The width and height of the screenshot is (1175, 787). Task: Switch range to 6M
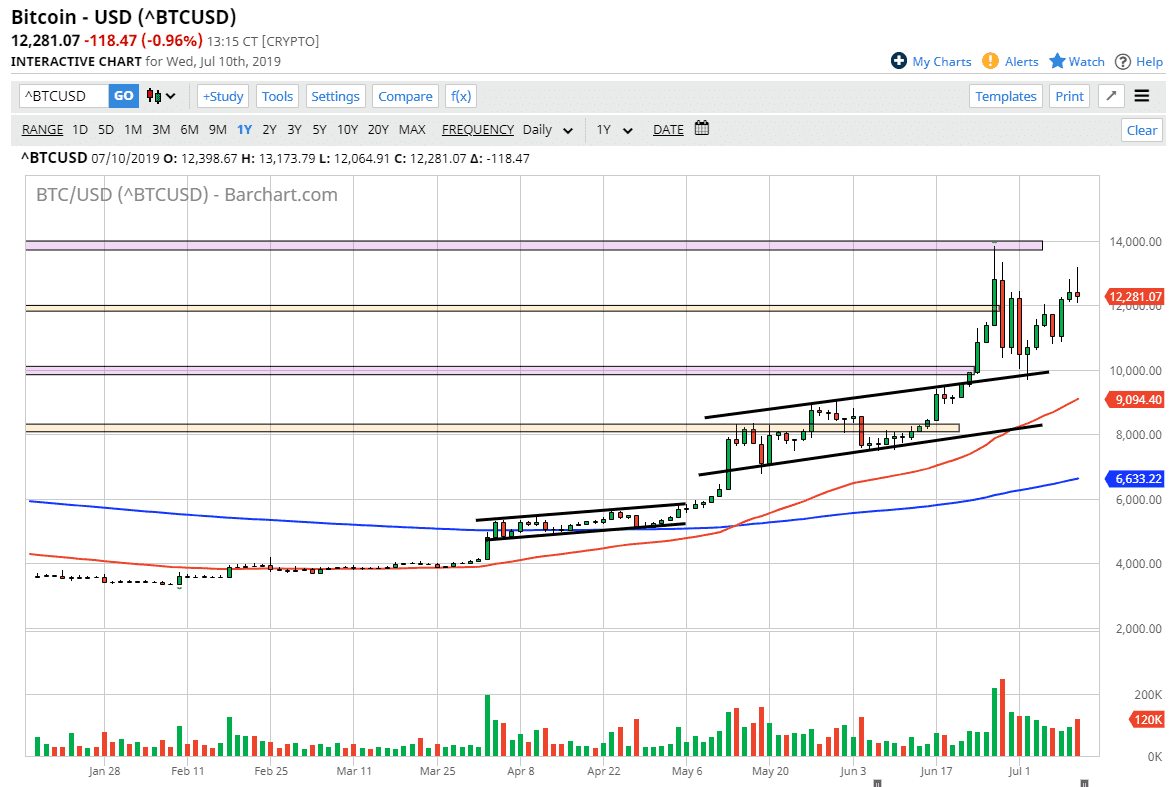tap(189, 129)
